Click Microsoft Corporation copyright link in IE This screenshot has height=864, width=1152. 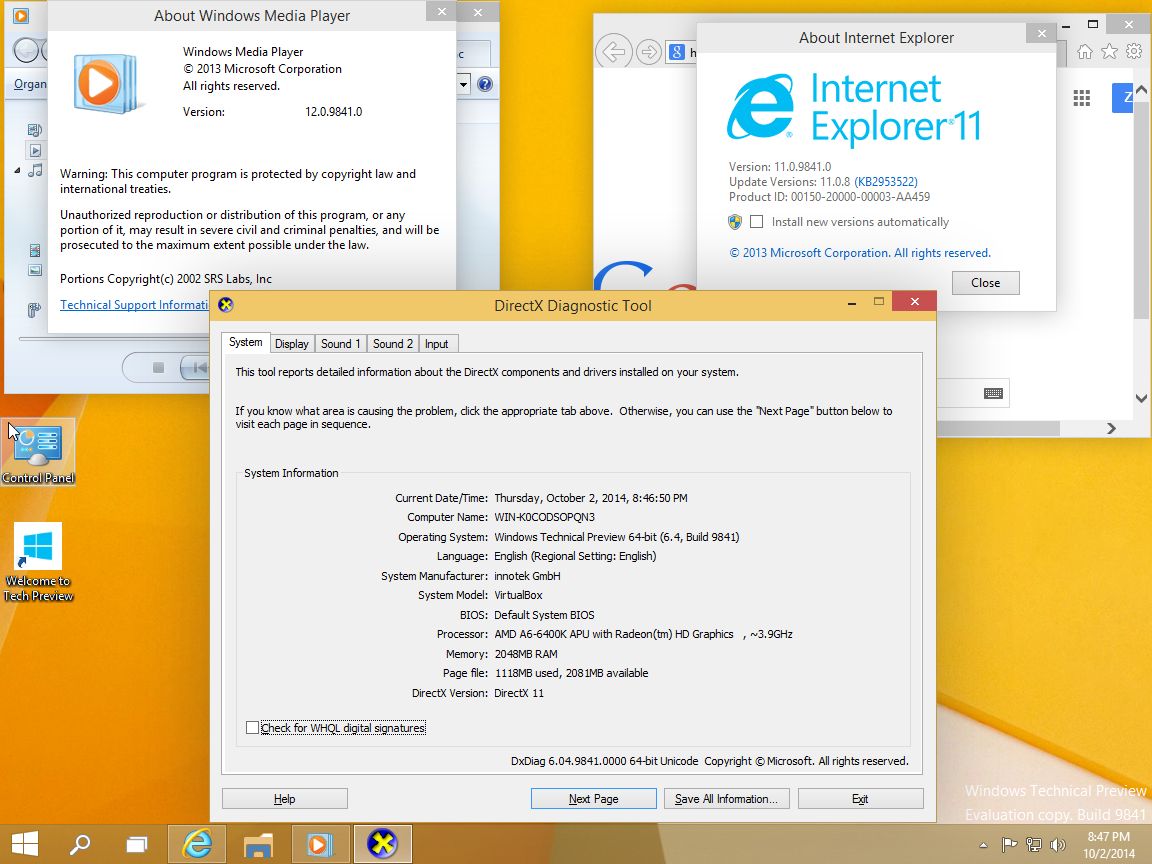pos(860,253)
